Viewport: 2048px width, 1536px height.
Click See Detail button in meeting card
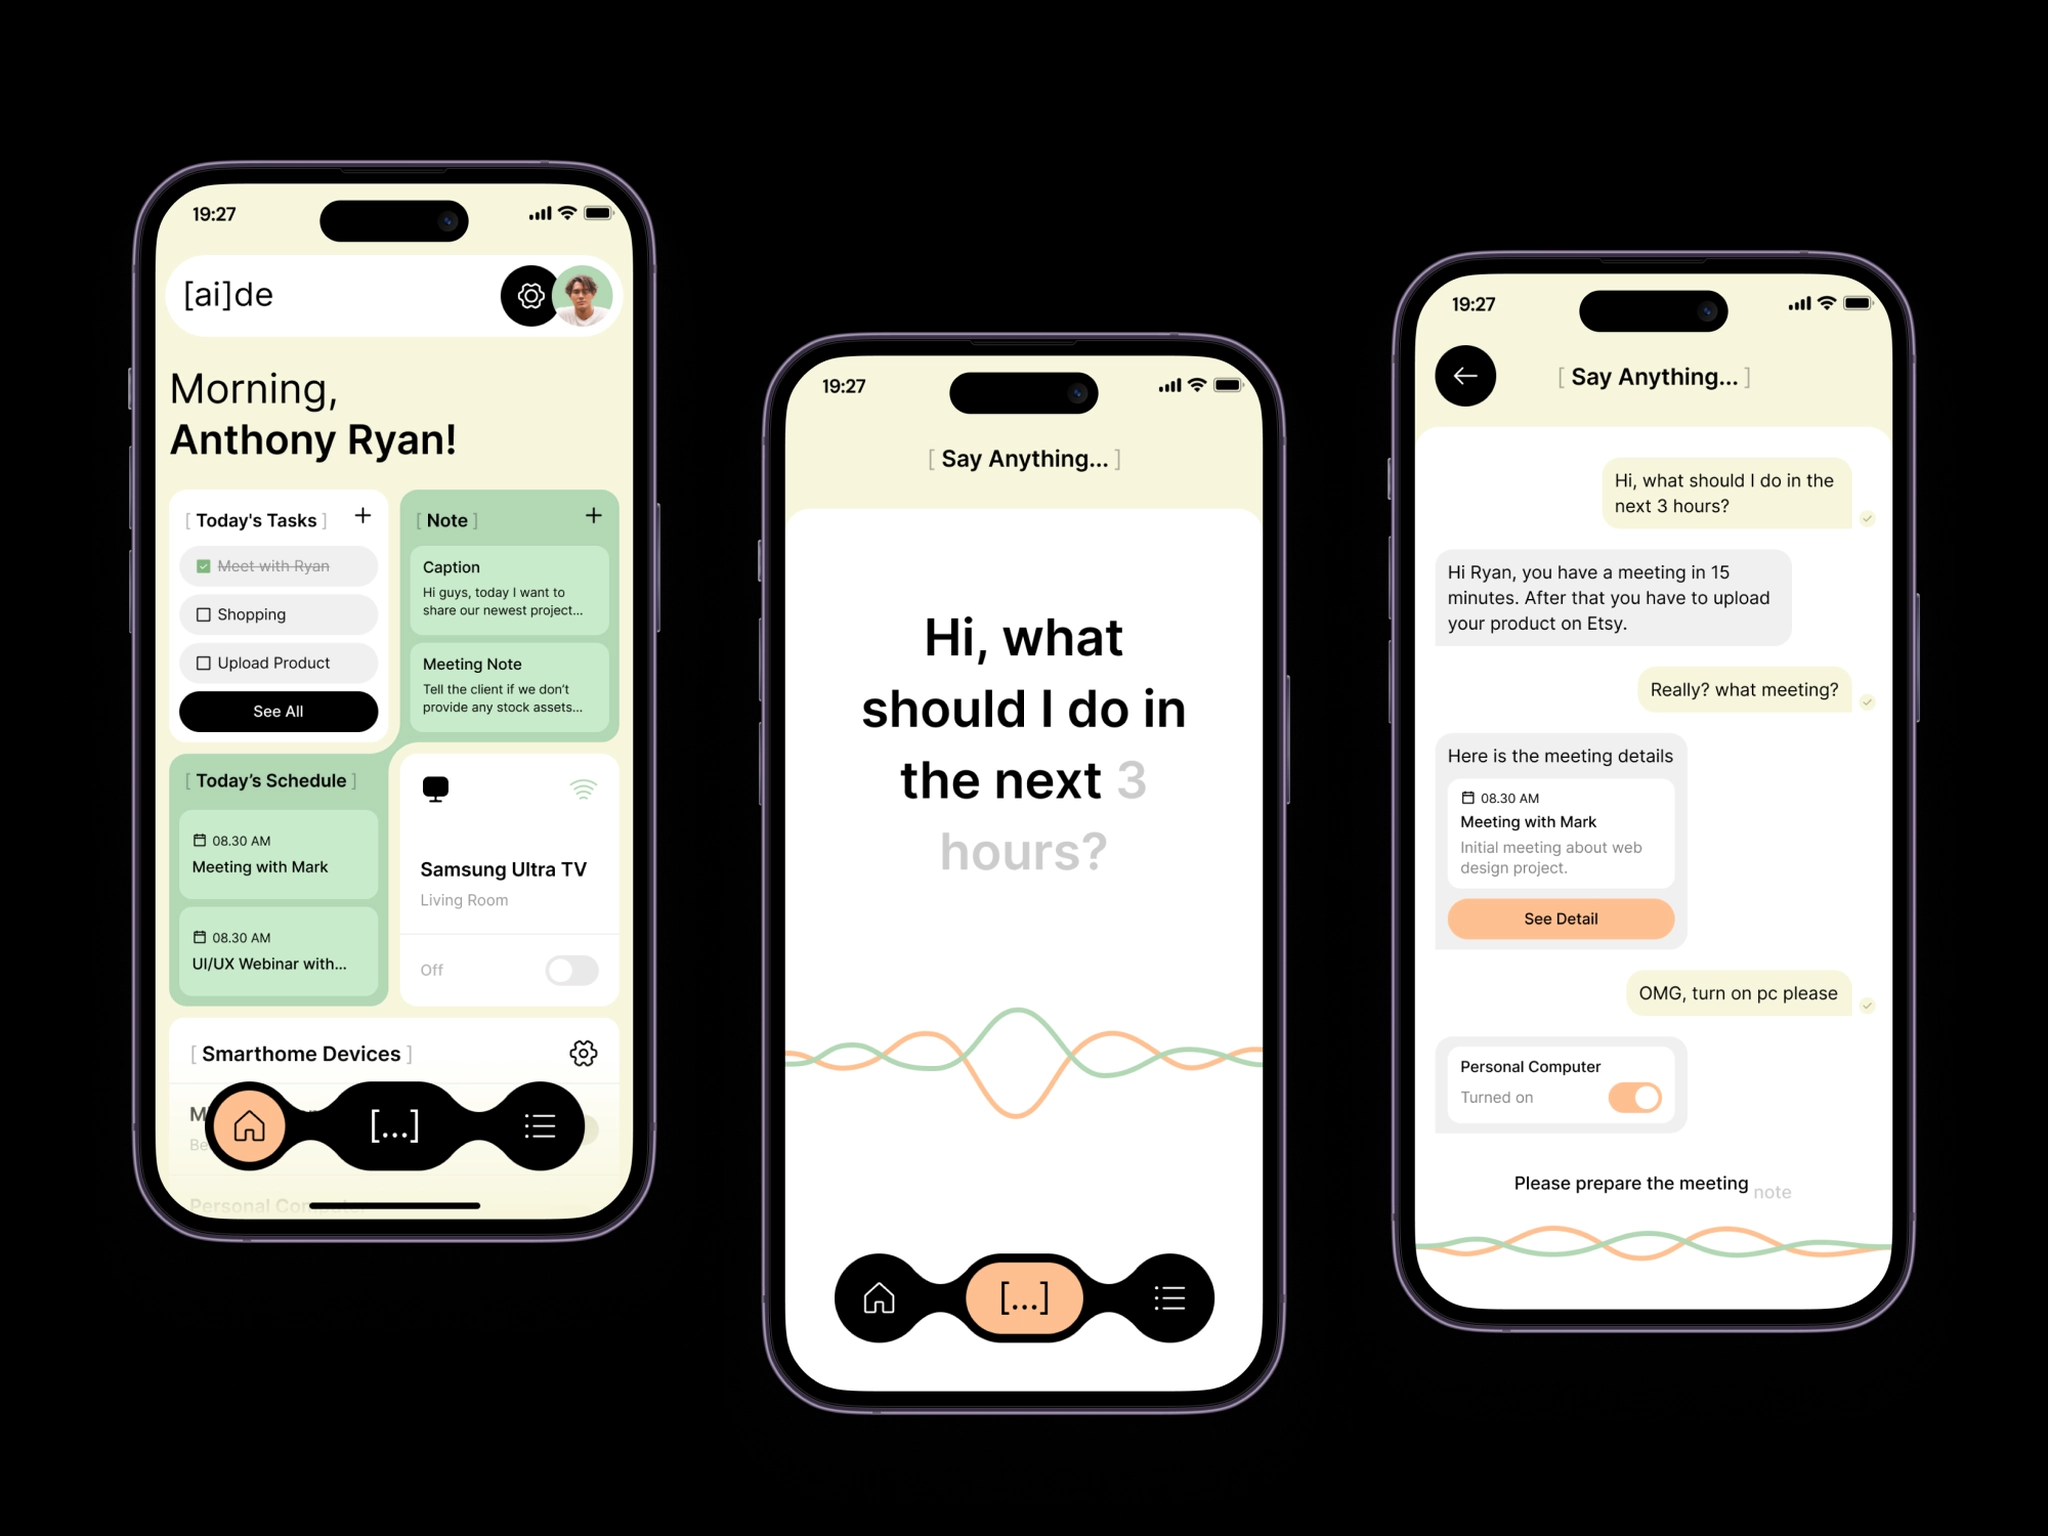click(1561, 918)
